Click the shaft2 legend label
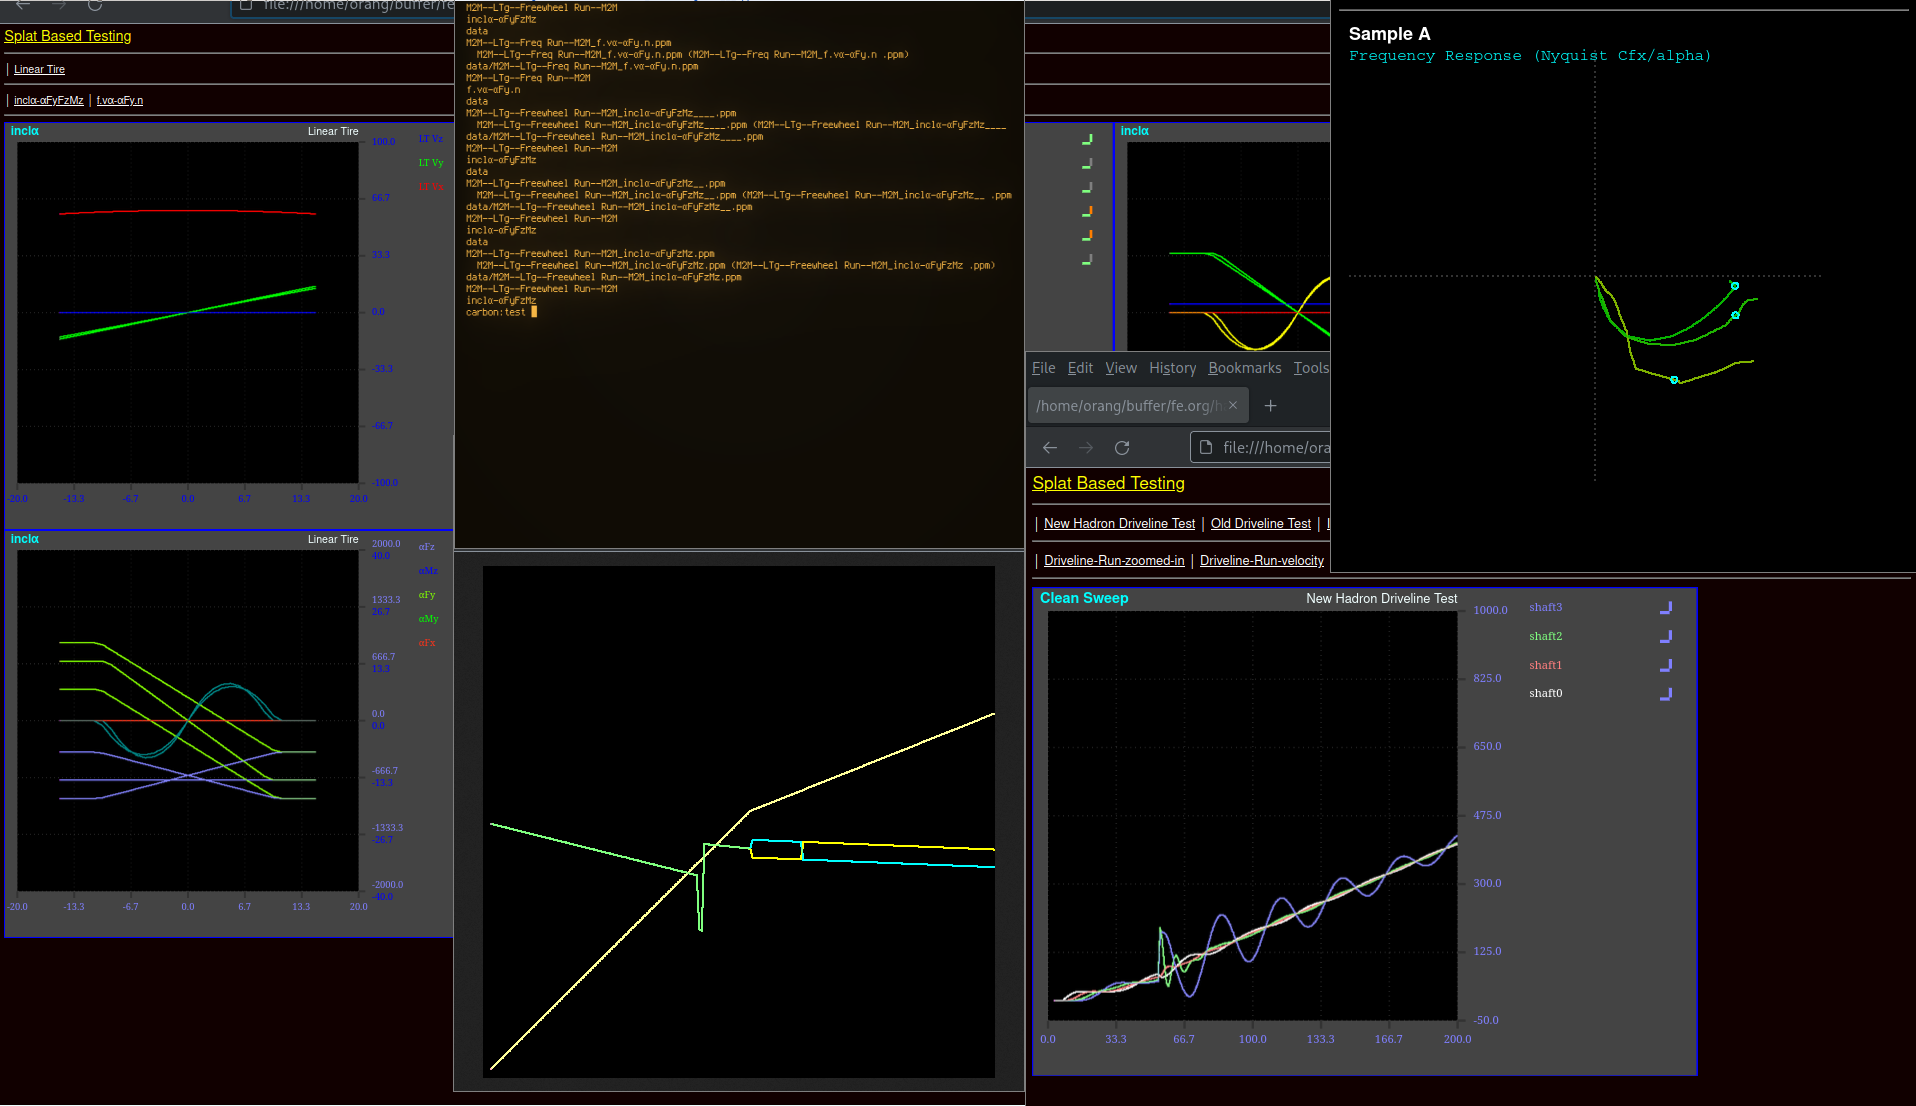Viewport: 1916px width, 1106px height. click(1545, 637)
